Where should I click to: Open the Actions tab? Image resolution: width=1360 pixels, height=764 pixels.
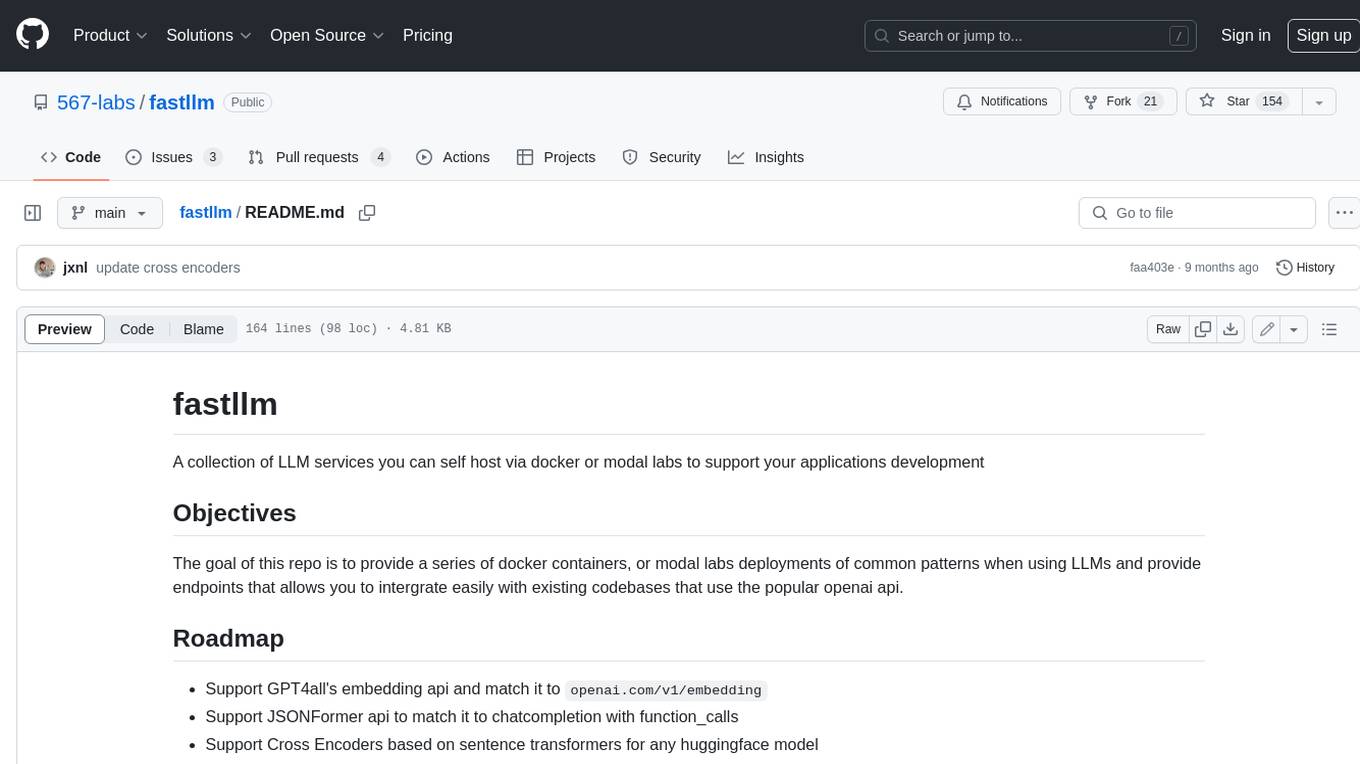tap(453, 157)
